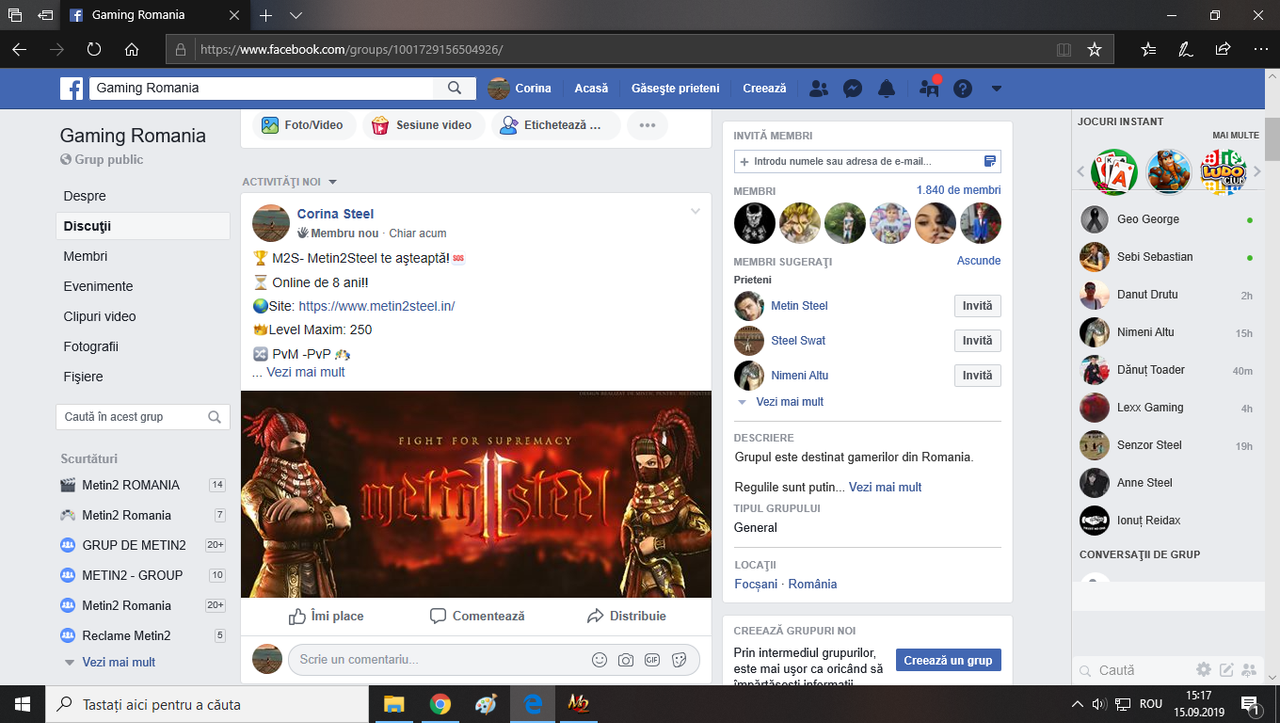This screenshot has width=1280, height=723.
Task: Open Messenger icon in top bar
Action: coord(853,88)
